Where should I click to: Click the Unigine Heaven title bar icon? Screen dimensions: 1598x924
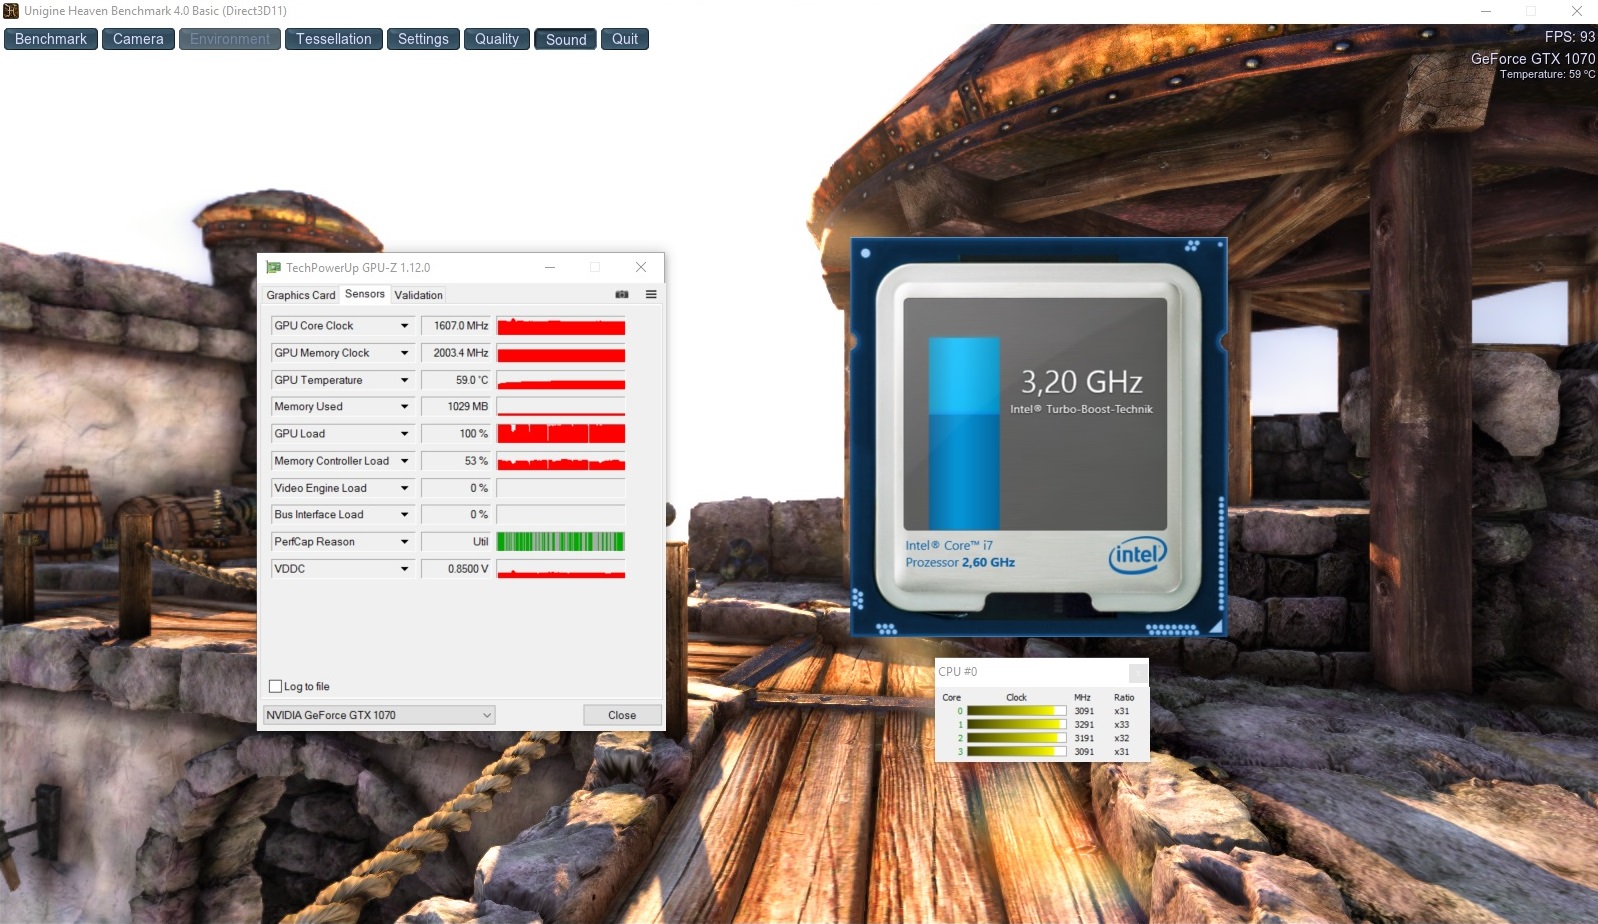coord(11,11)
